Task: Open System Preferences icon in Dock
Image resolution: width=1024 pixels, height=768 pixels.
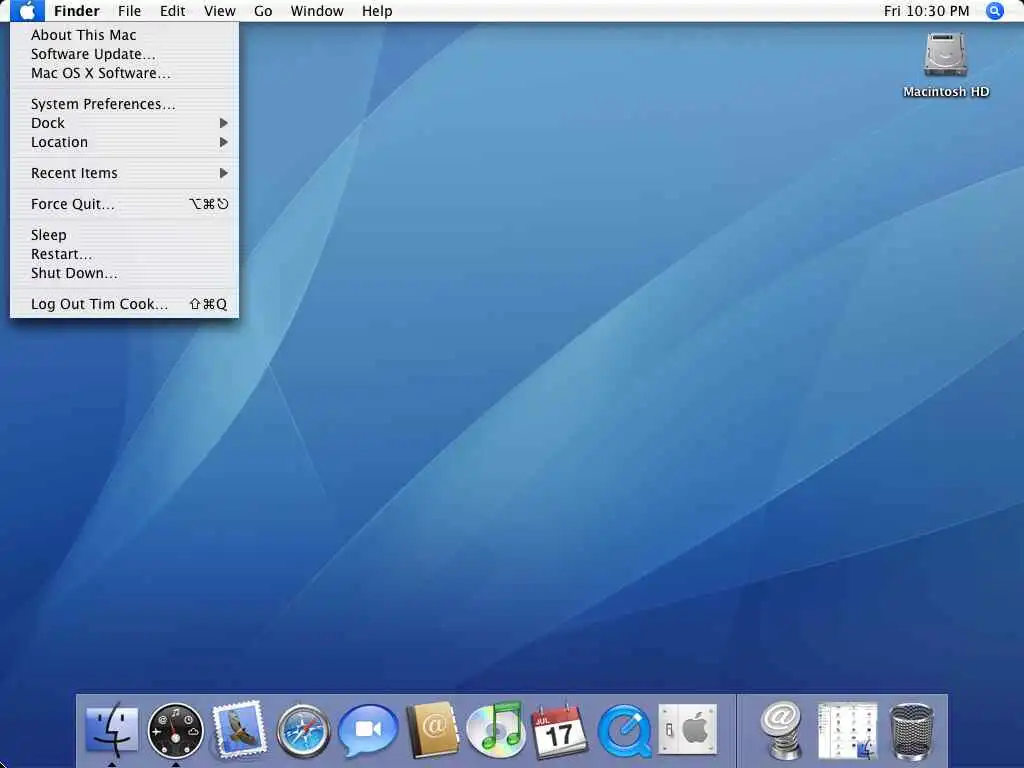Action: [688, 729]
